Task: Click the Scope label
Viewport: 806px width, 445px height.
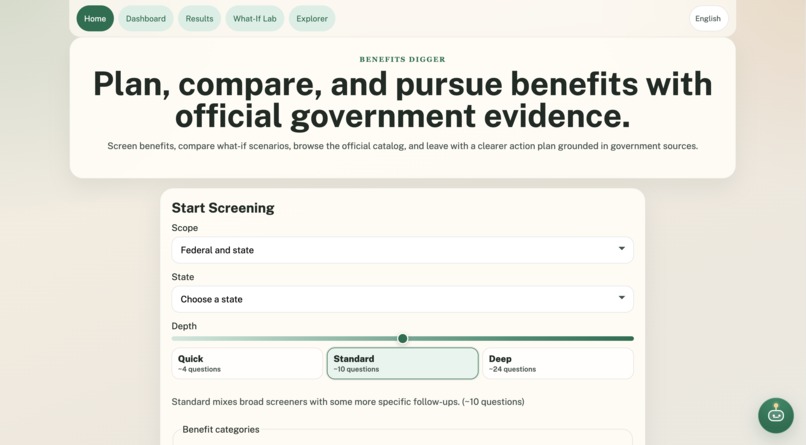Action: pyautogui.click(x=185, y=228)
